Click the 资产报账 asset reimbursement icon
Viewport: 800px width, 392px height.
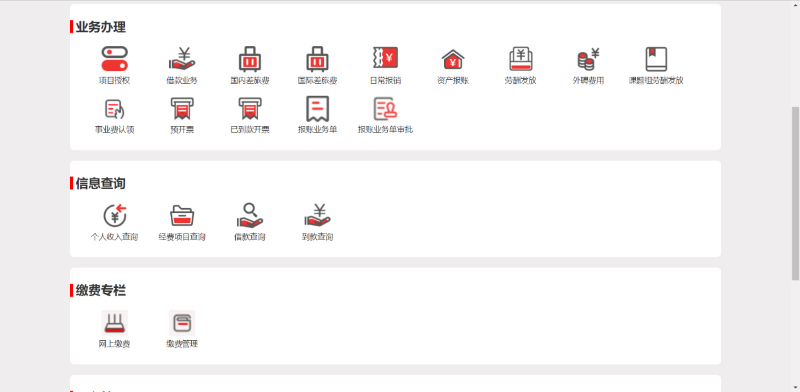[453, 59]
